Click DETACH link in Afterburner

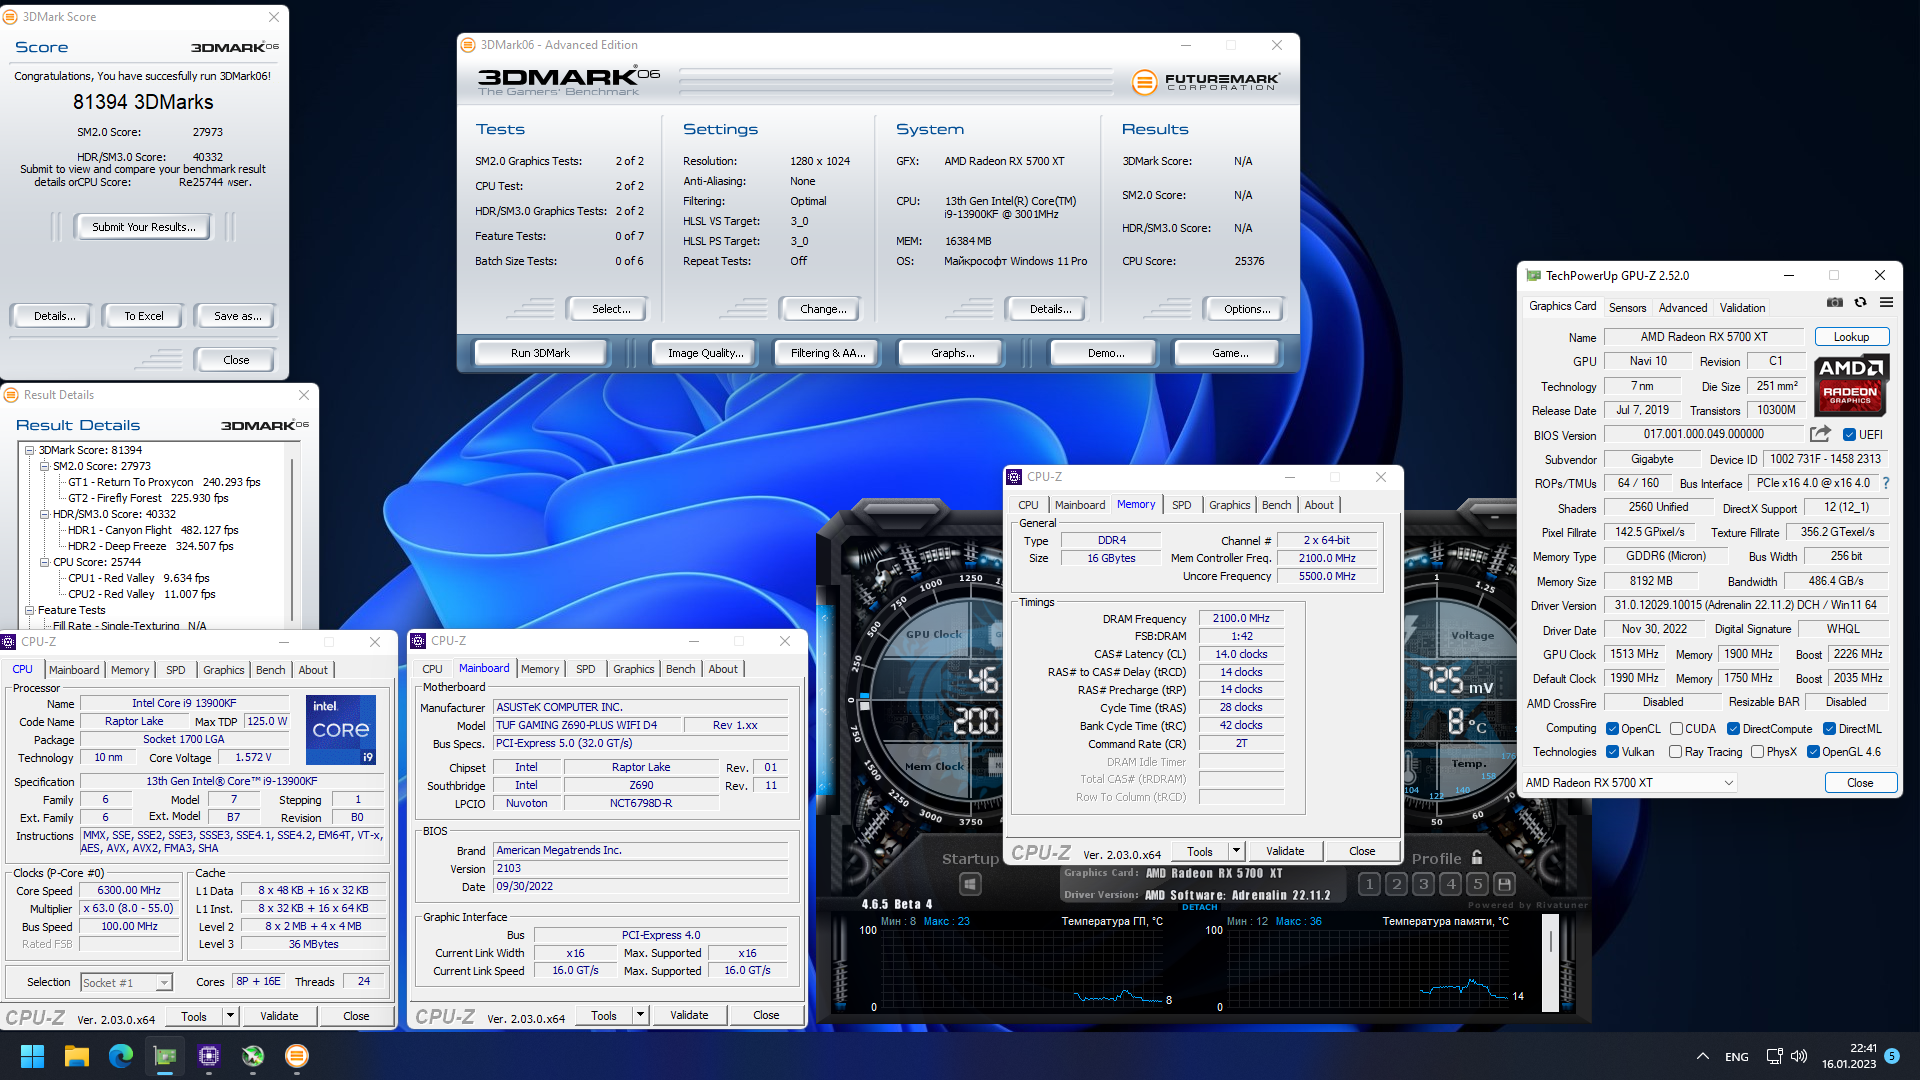(x=1200, y=907)
